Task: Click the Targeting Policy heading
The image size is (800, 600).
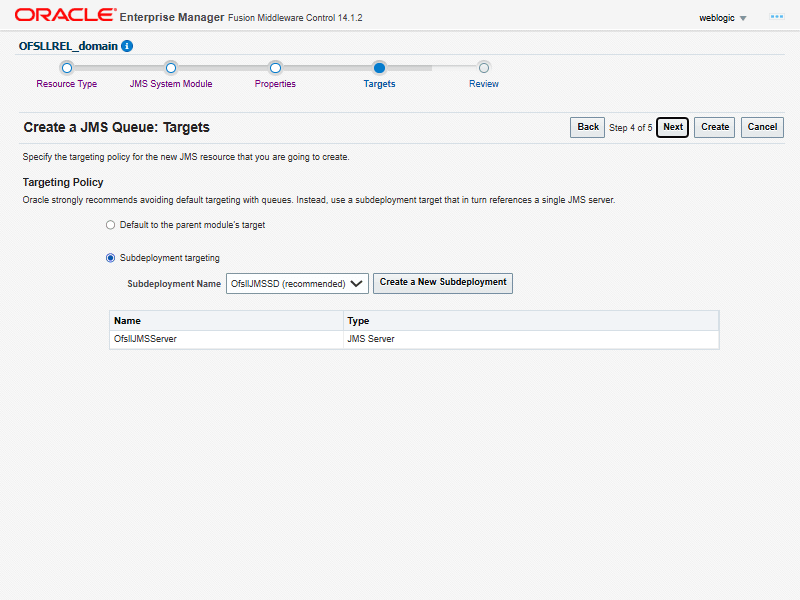Action: pyautogui.click(x=63, y=182)
